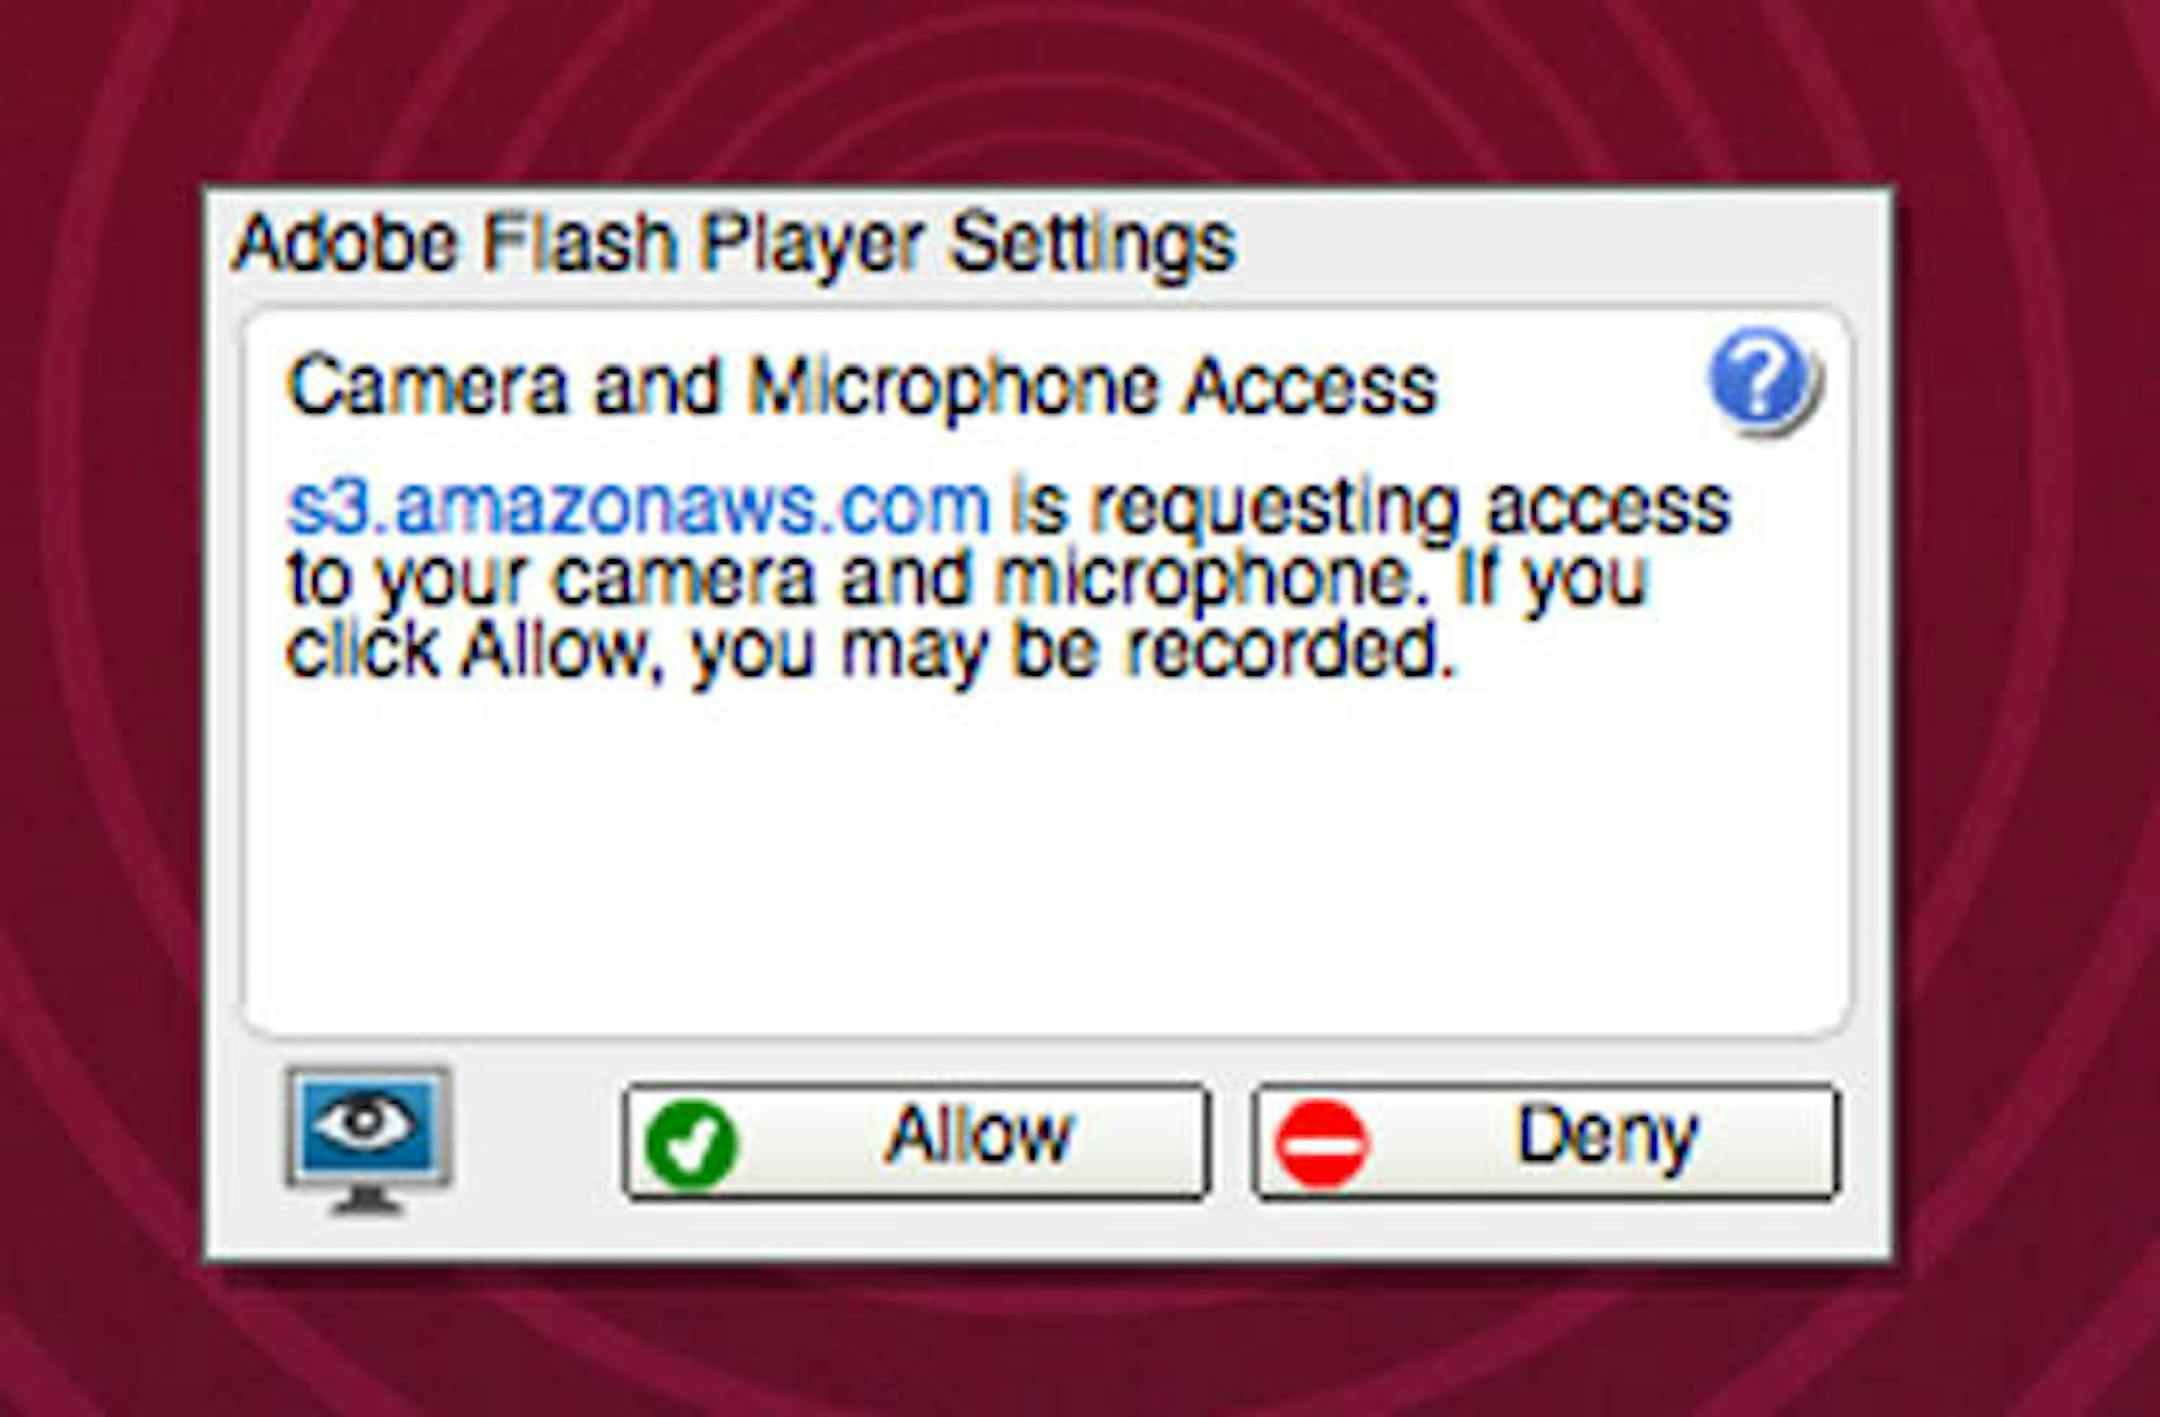The width and height of the screenshot is (2160, 1417).
Task: Click the red no-entry icon on Deny
Action: tap(1321, 1143)
